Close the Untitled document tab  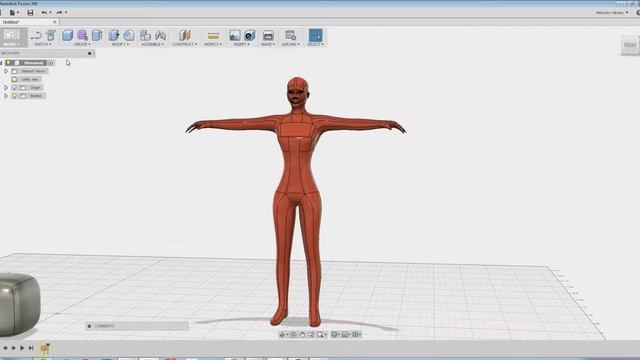(x=55, y=22)
